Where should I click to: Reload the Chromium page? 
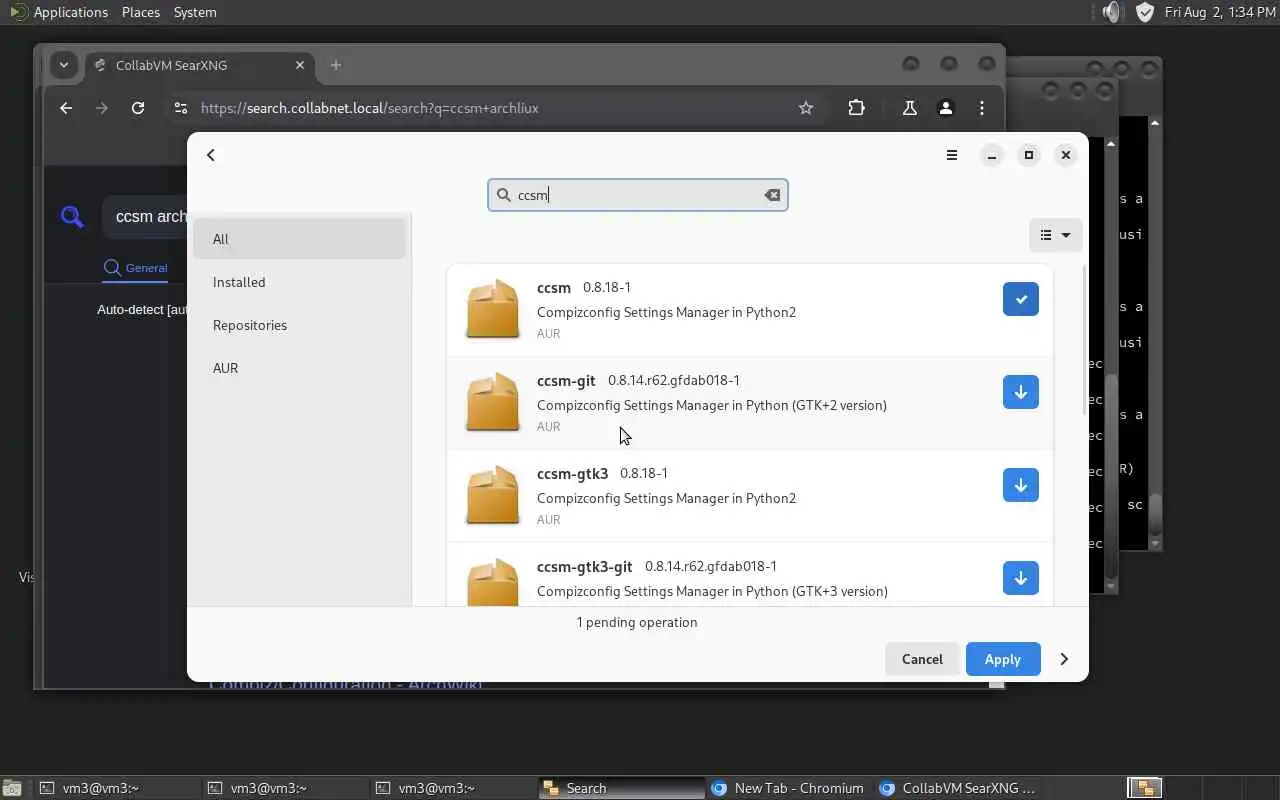[138, 108]
